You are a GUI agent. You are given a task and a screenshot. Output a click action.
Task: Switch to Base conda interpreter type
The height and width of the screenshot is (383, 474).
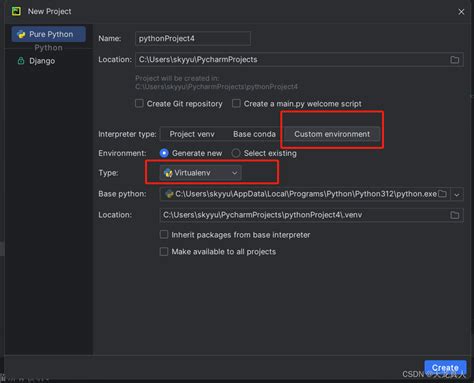click(x=254, y=134)
